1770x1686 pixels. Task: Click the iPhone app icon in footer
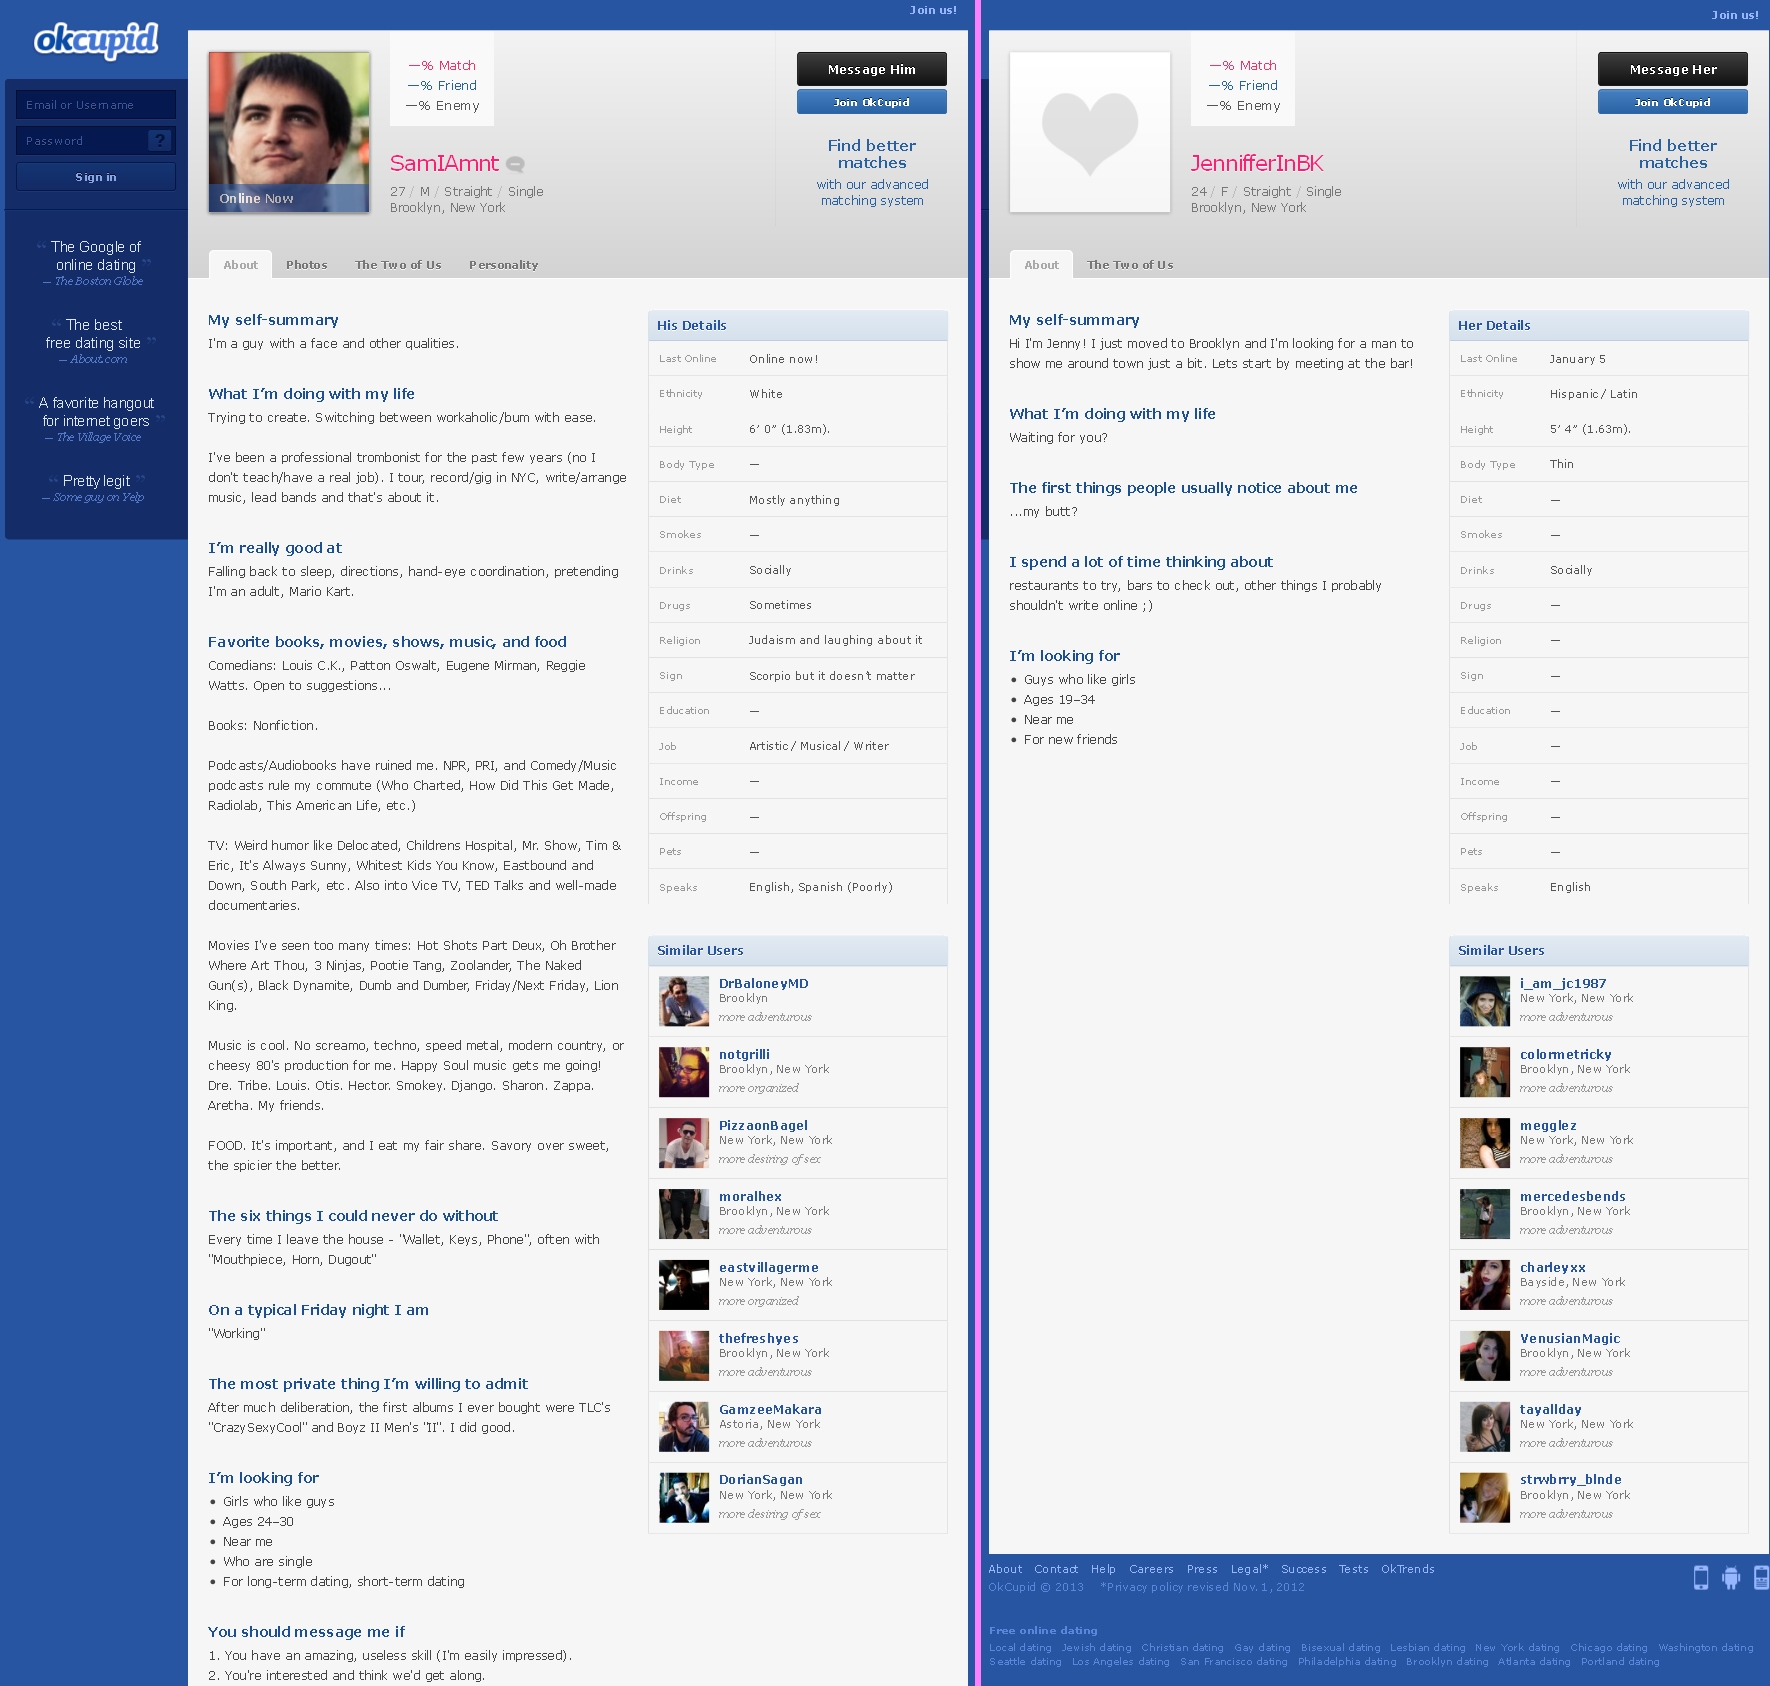(x=1700, y=1578)
